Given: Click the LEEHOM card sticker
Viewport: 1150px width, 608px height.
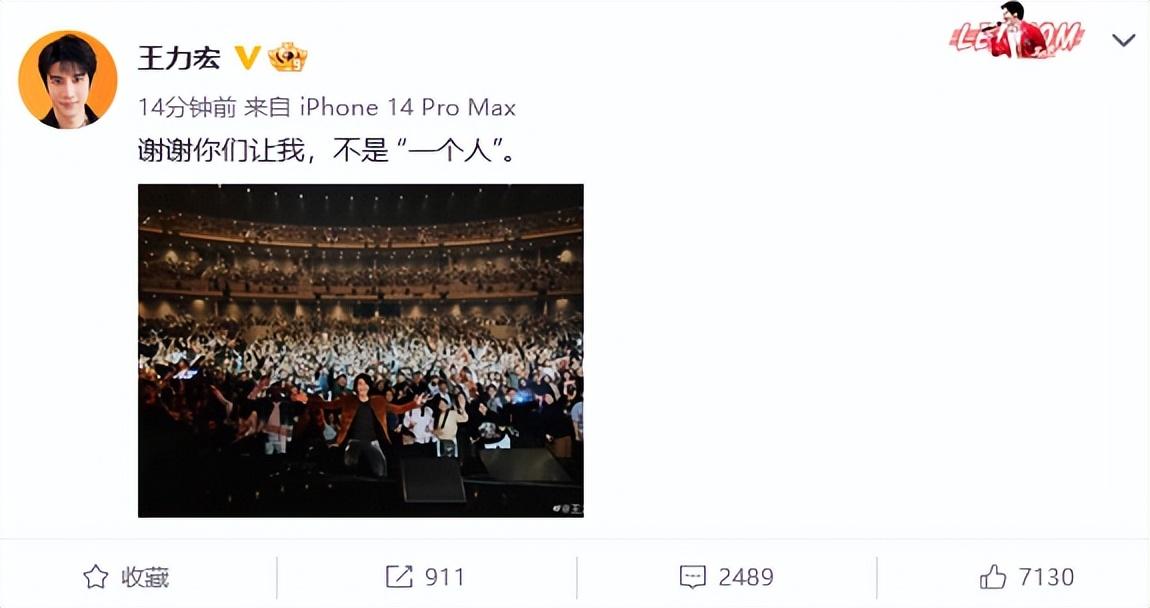Looking at the screenshot, I should [x=1016, y=31].
